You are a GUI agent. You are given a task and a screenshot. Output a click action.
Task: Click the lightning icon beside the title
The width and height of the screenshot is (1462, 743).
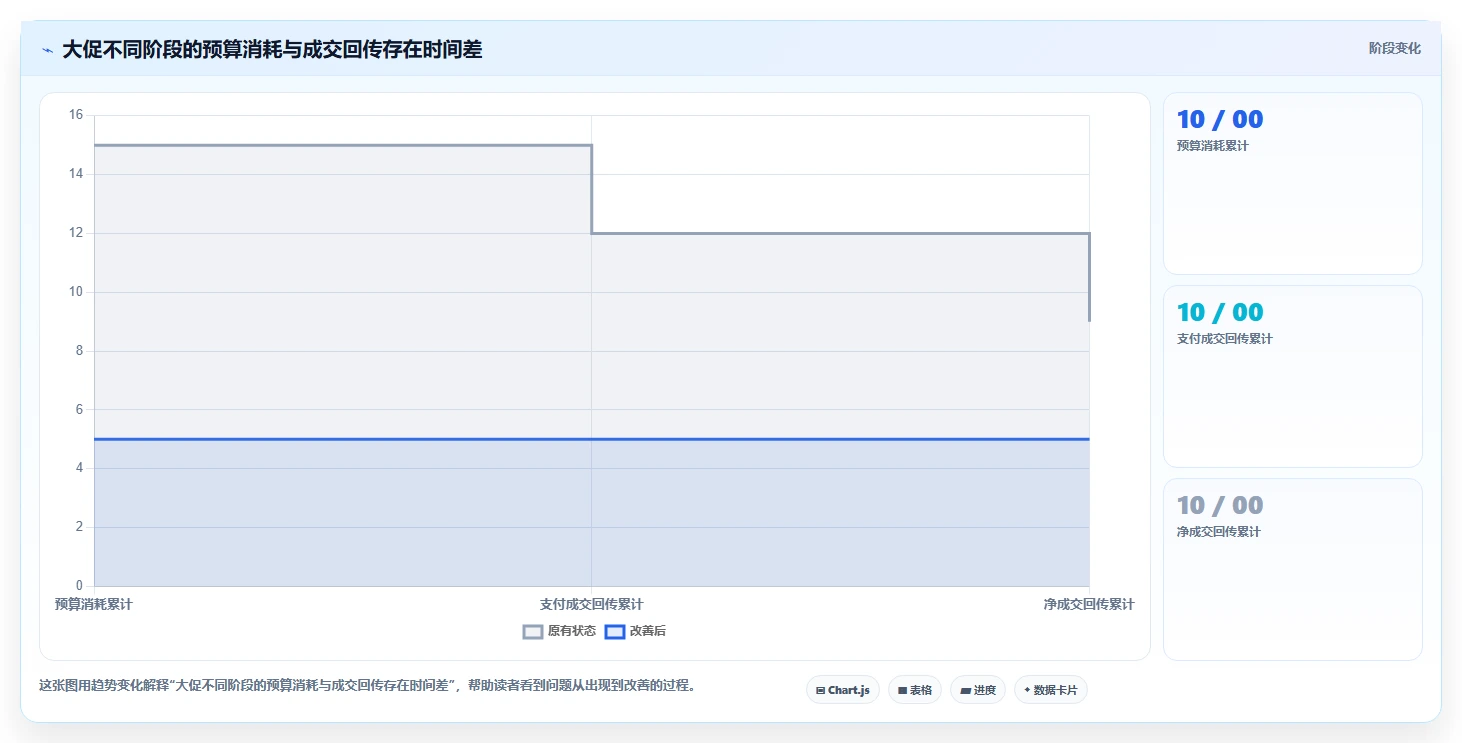click(x=47, y=50)
